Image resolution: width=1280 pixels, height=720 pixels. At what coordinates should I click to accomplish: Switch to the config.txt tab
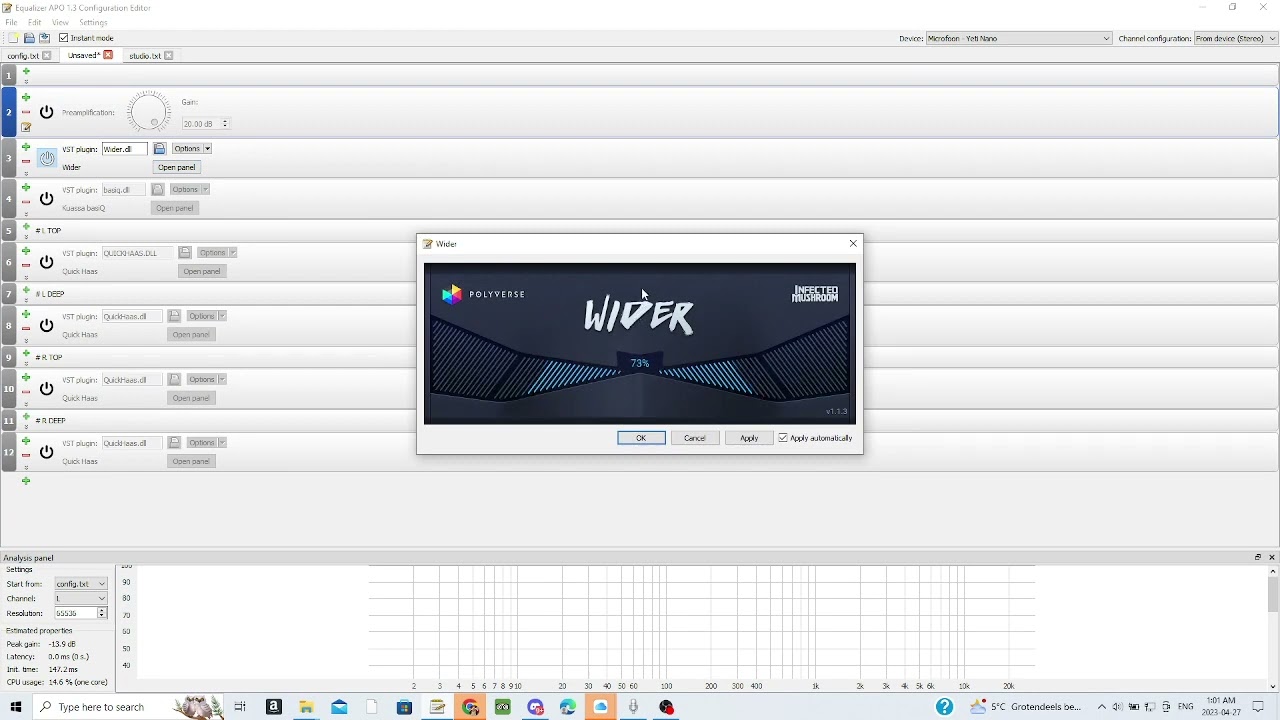pyautogui.click(x=23, y=56)
